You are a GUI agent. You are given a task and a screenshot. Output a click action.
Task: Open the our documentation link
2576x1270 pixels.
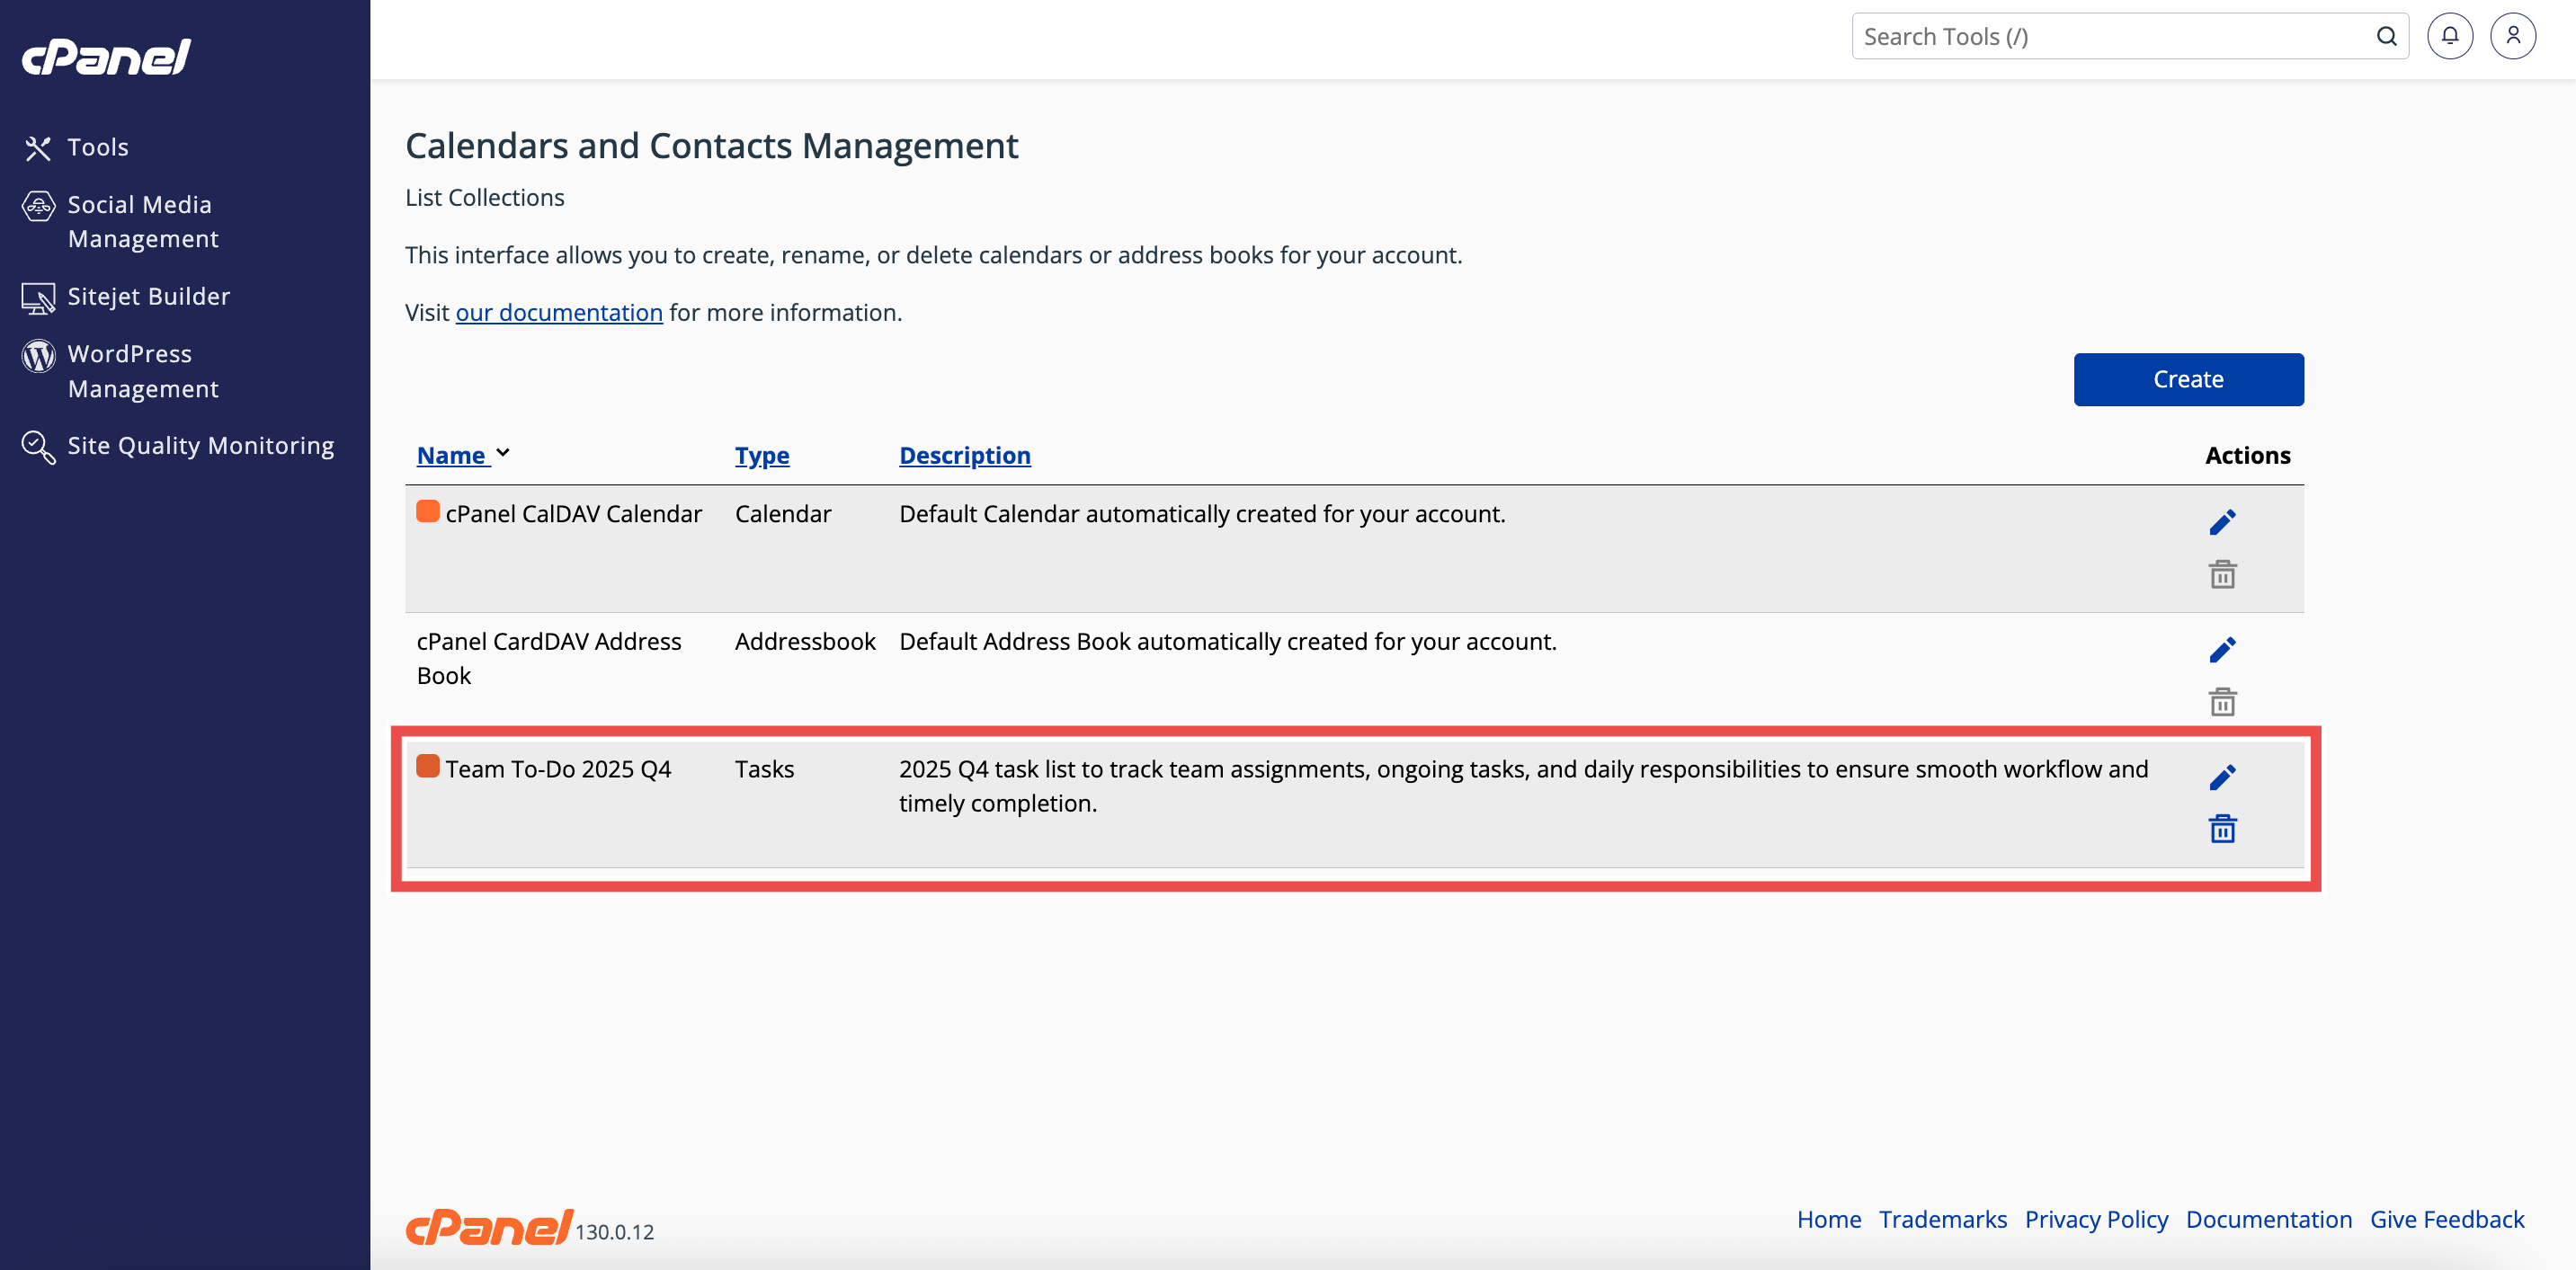558,312
